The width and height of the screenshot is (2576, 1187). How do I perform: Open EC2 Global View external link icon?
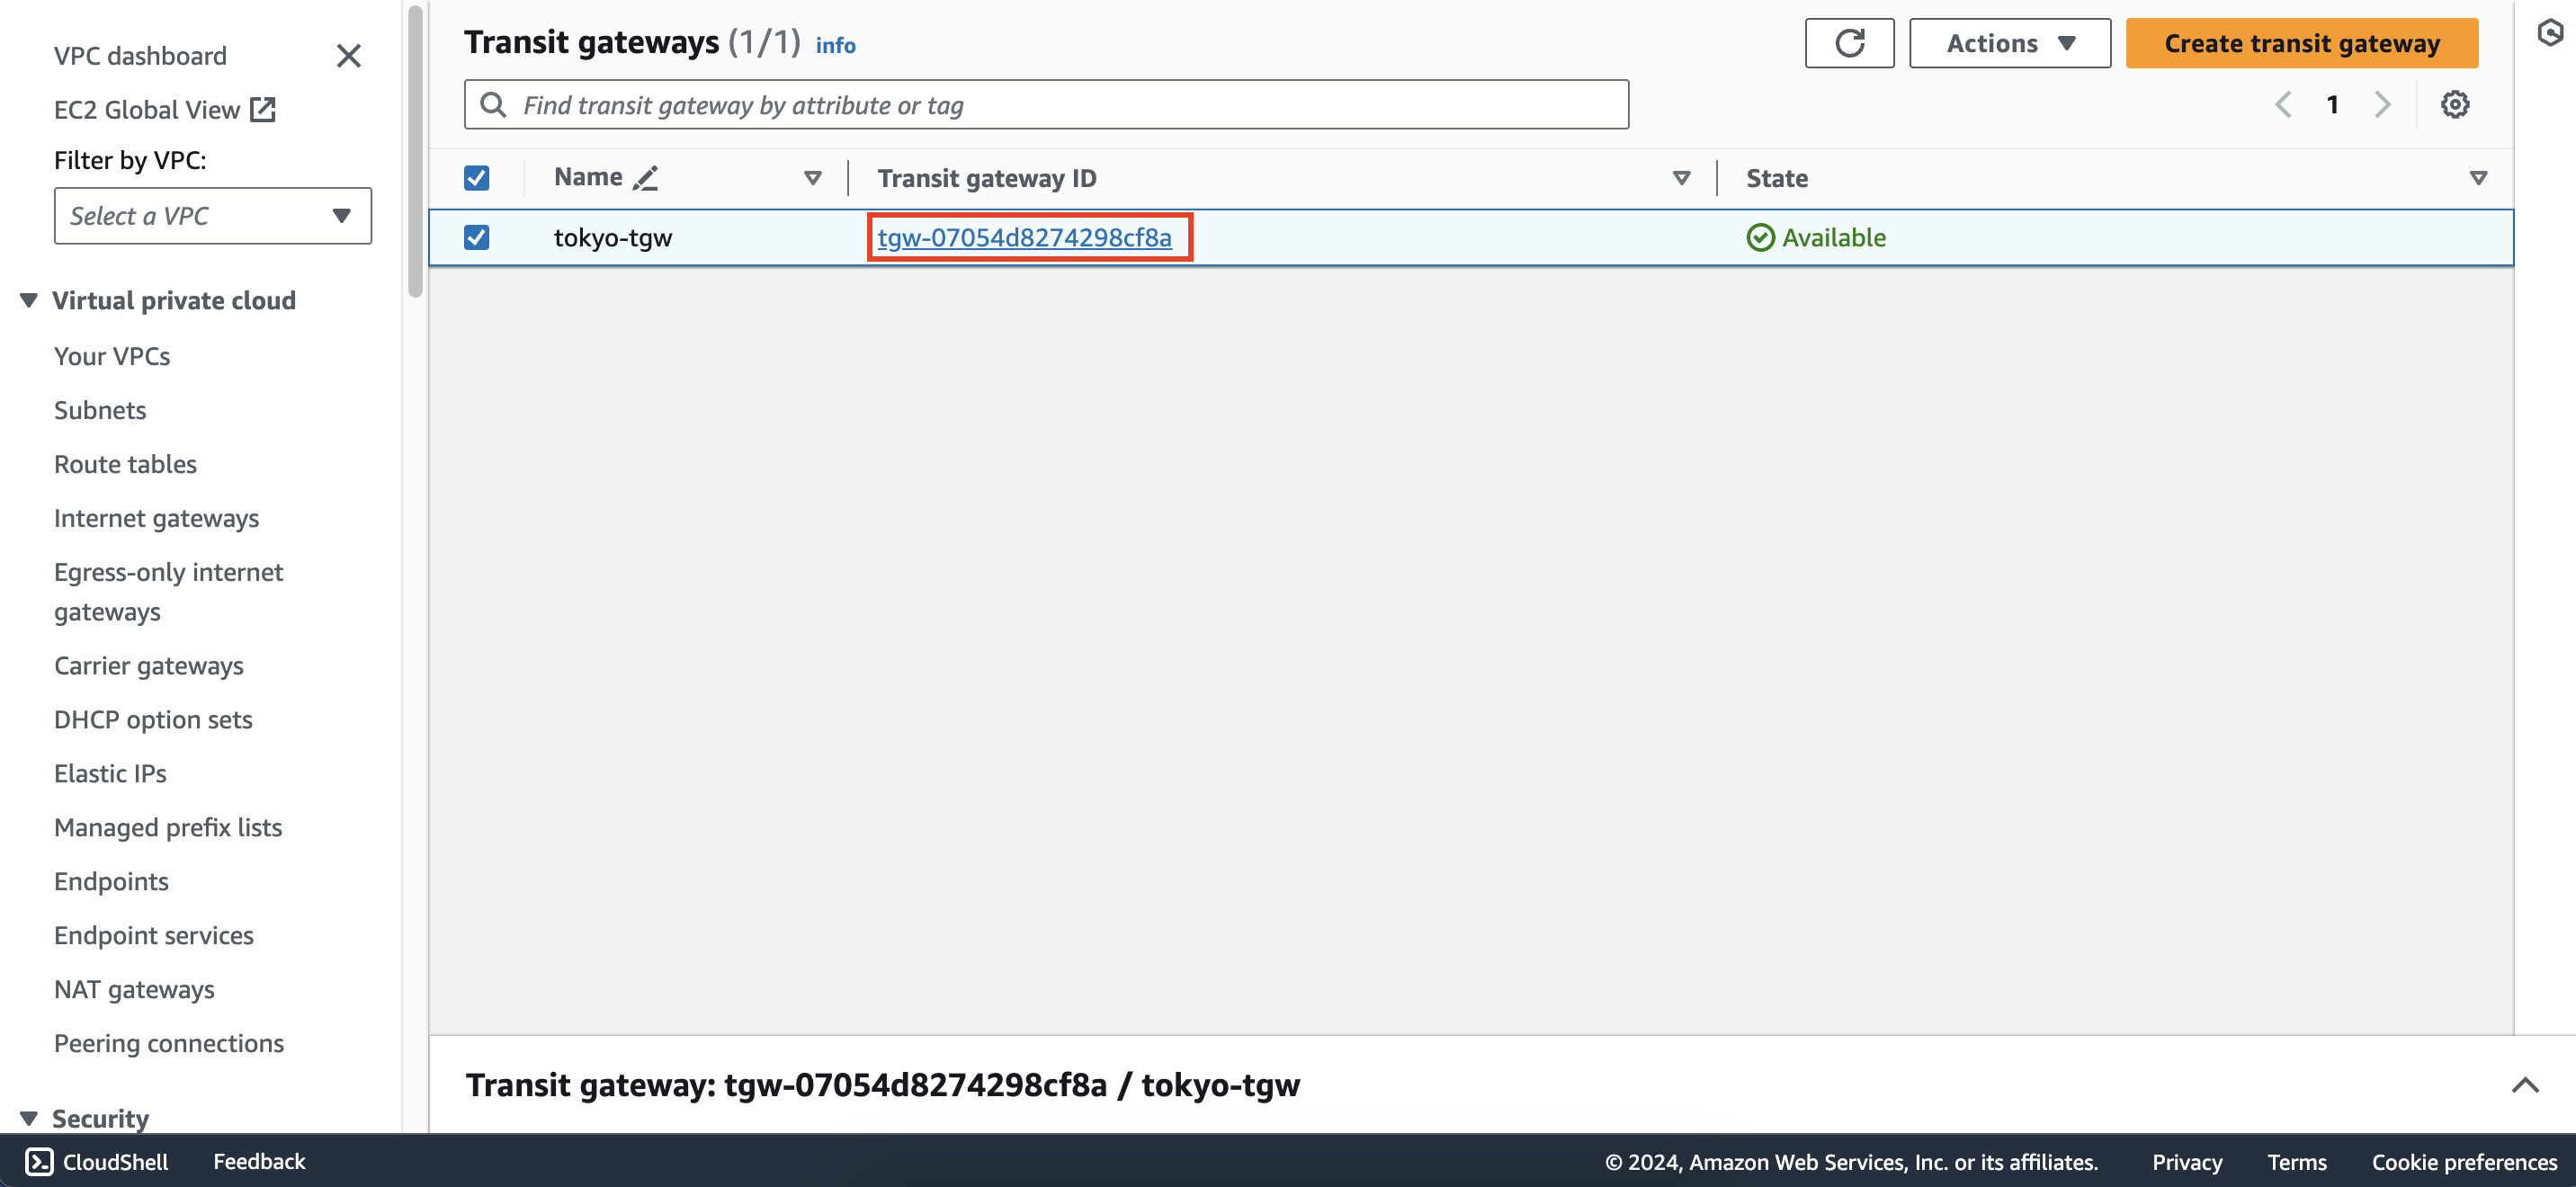click(263, 110)
